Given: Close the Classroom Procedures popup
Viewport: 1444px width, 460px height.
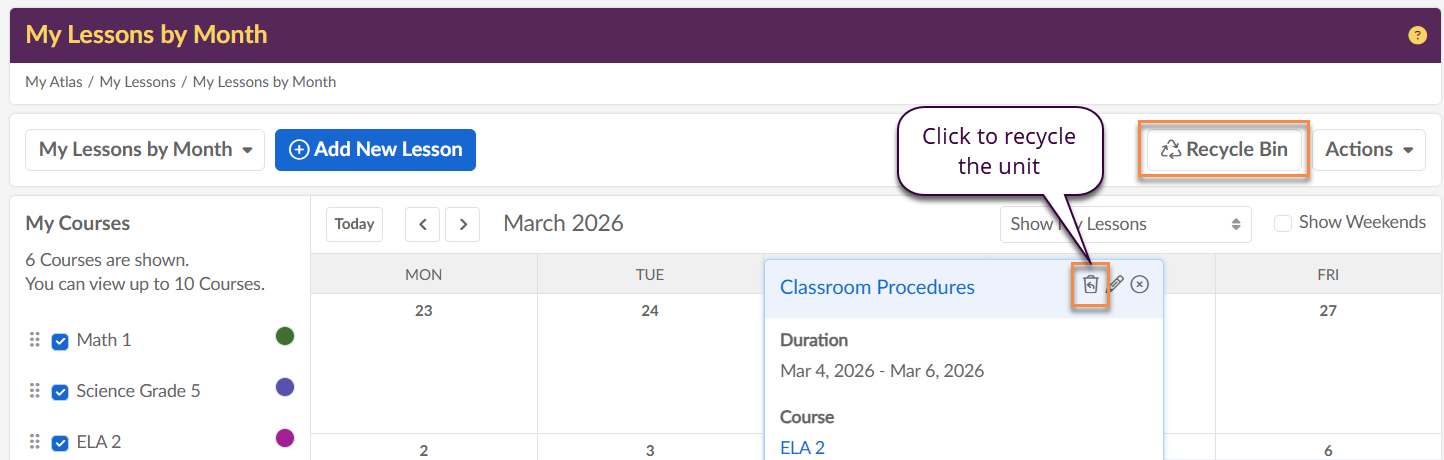Looking at the screenshot, I should coord(1140,285).
